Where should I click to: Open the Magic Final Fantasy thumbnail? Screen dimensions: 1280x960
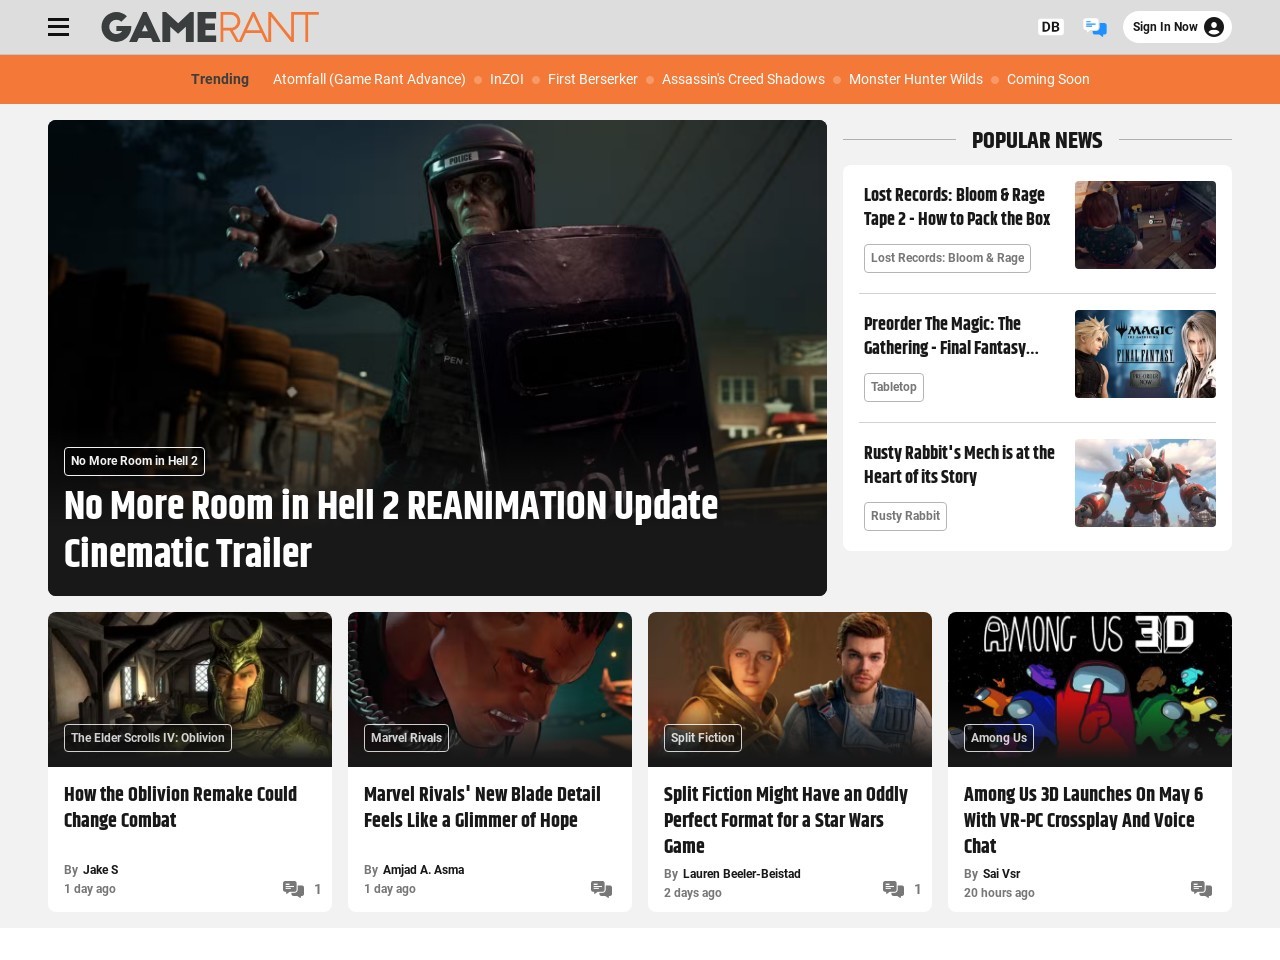1145,354
